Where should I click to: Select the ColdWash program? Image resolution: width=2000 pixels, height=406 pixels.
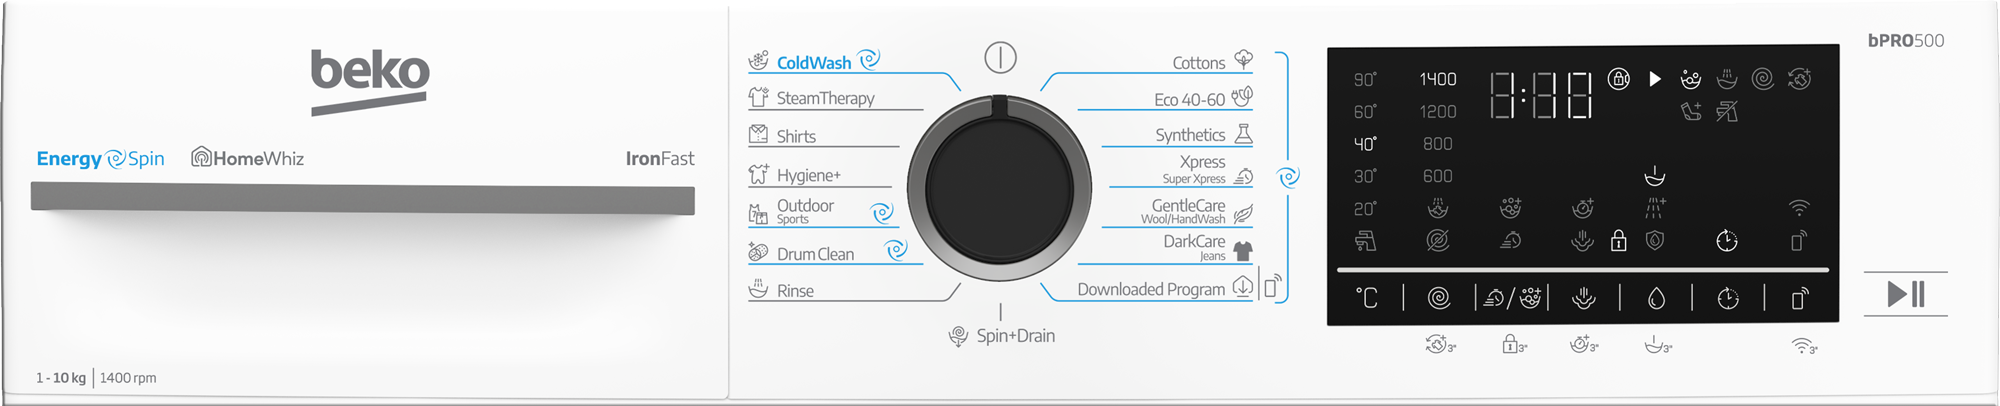(x=814, y=62)
